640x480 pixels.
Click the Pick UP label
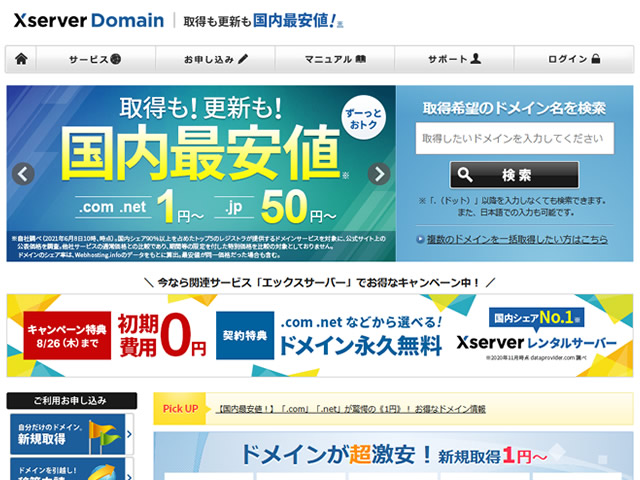click(x=180, y=409)
